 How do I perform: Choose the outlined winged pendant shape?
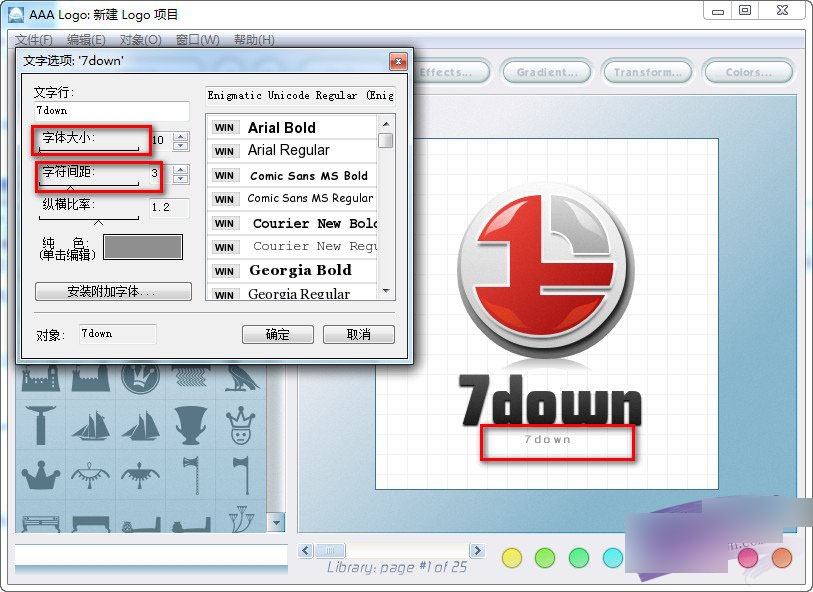[91, 476]
